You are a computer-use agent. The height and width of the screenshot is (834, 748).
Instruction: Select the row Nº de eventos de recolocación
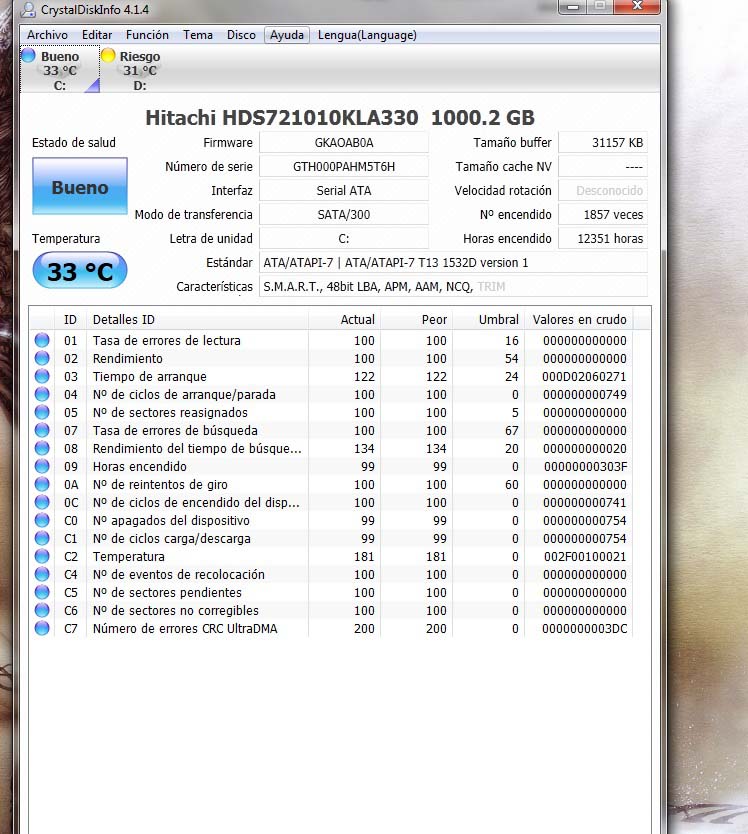[x=332, y=574]
